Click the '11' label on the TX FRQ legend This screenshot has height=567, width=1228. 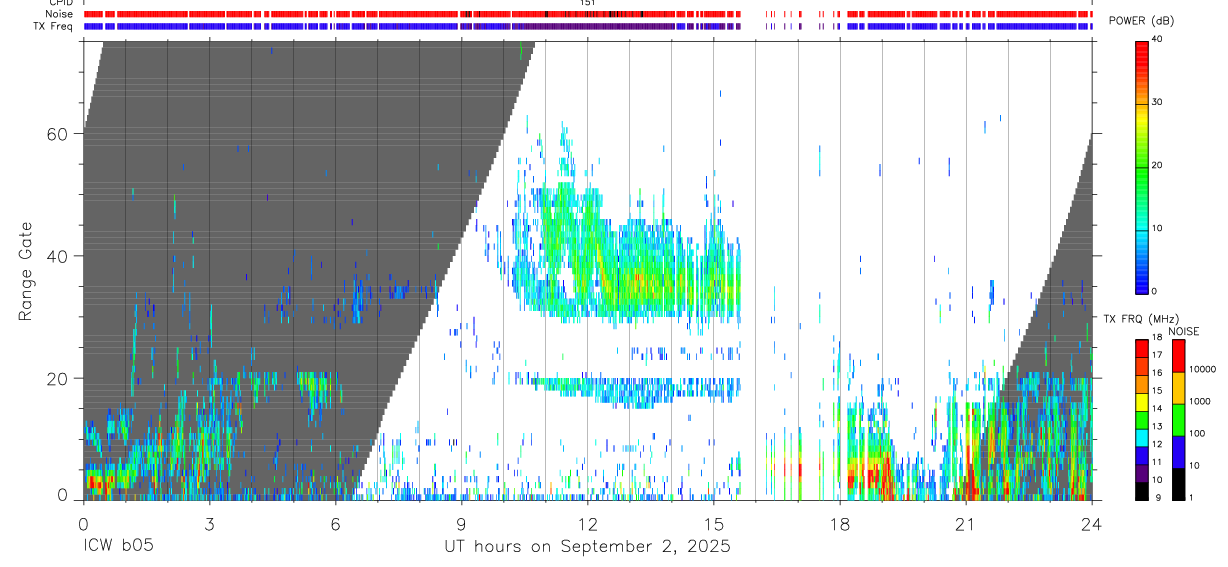pyautogui.click(x=1156, y=461)
